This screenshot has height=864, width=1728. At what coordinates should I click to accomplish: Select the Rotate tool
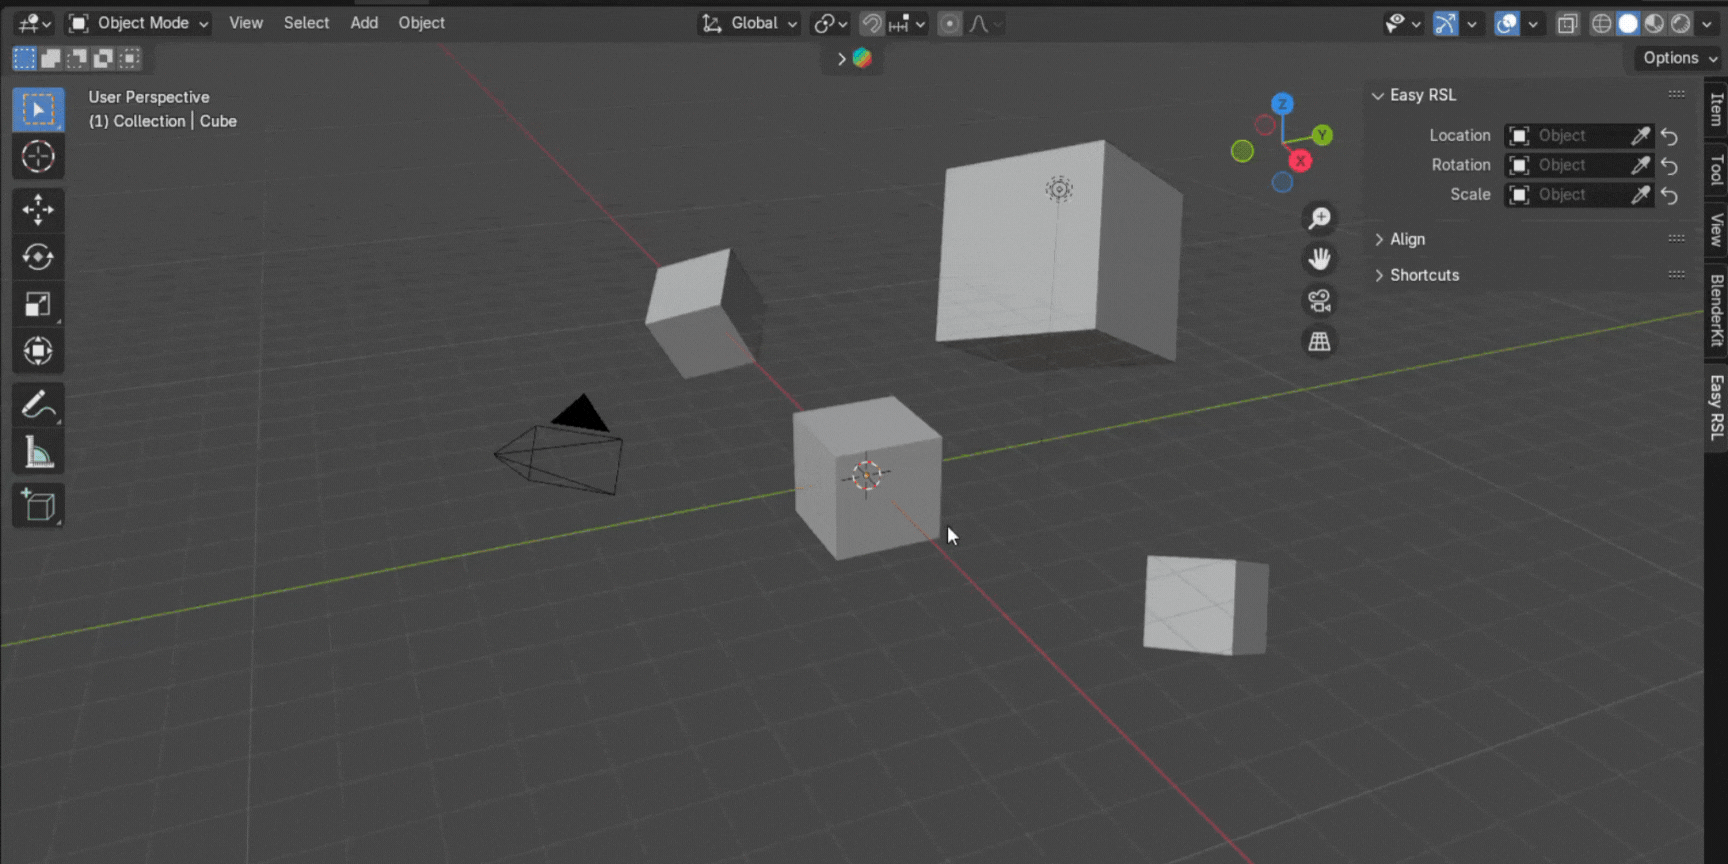point(38,257)
